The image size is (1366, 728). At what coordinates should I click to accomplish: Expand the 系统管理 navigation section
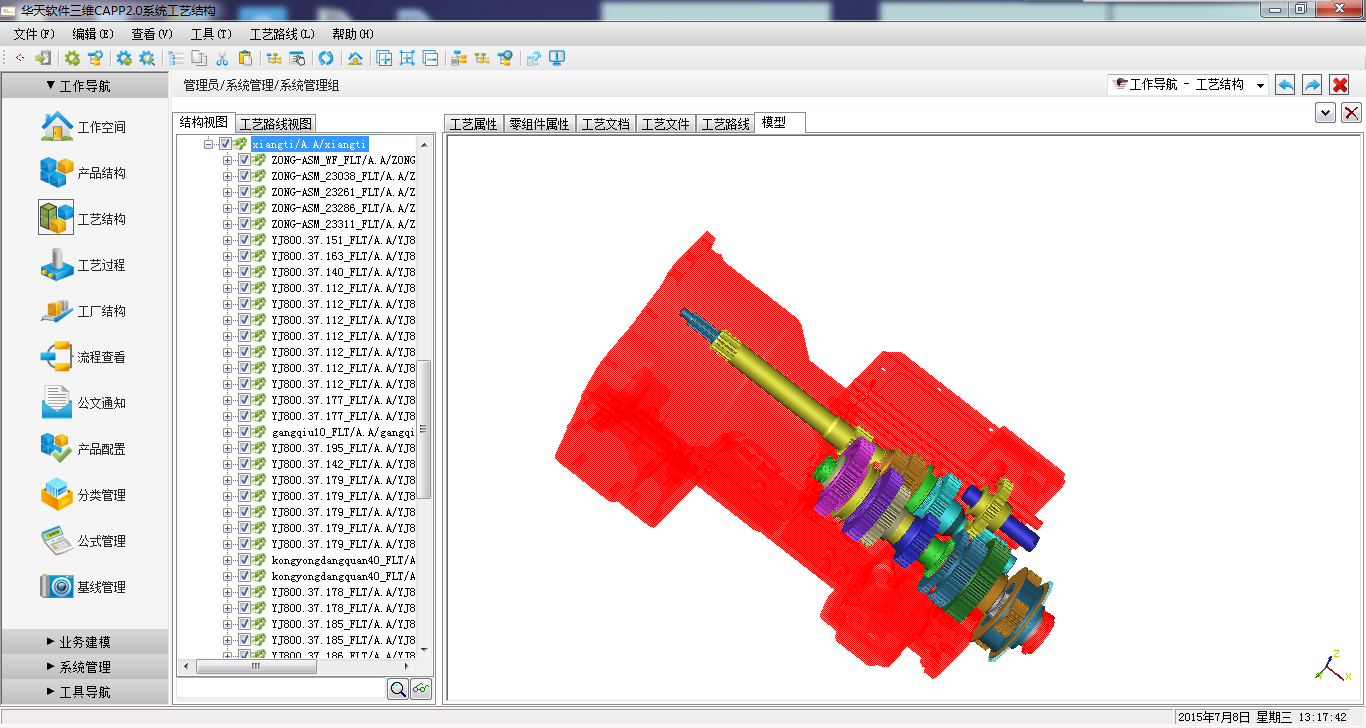coord(84,667)
